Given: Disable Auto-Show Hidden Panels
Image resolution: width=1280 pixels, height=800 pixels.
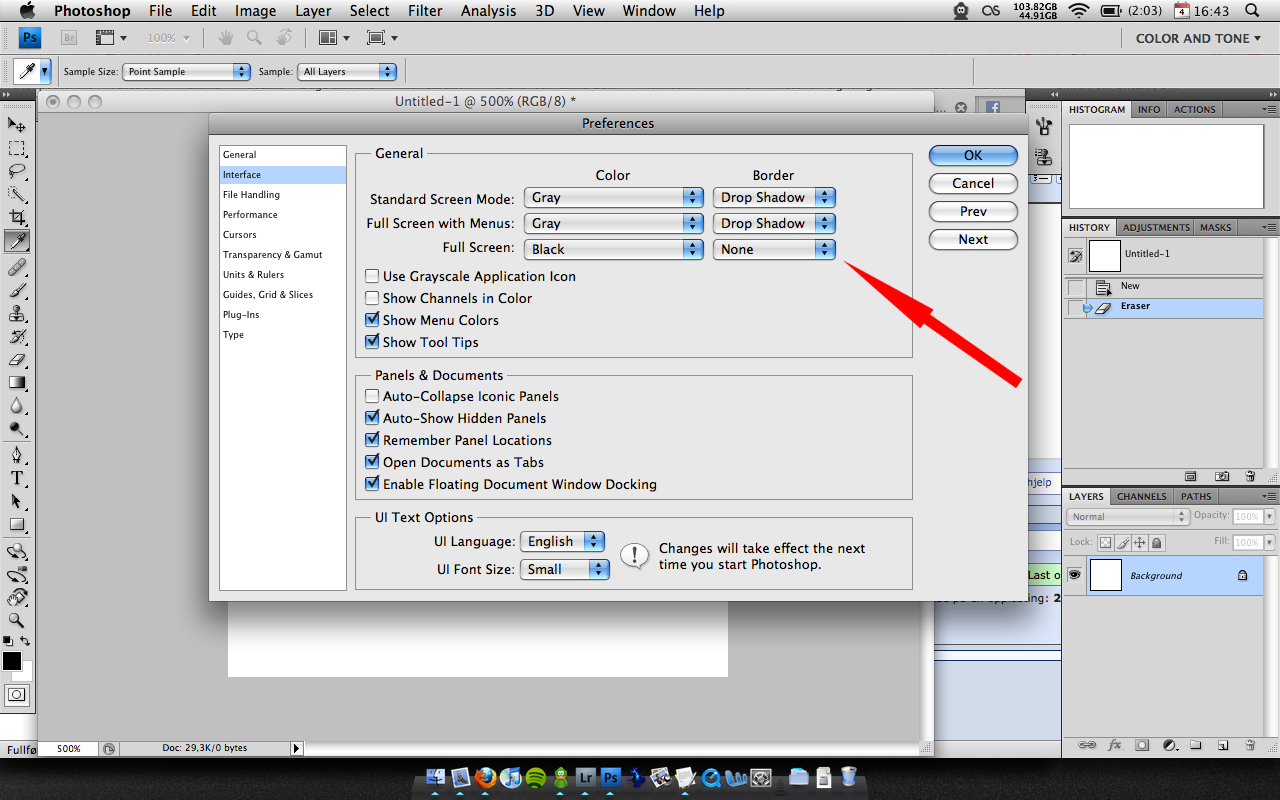Looking at the screenshot, I should pos(372,418).
